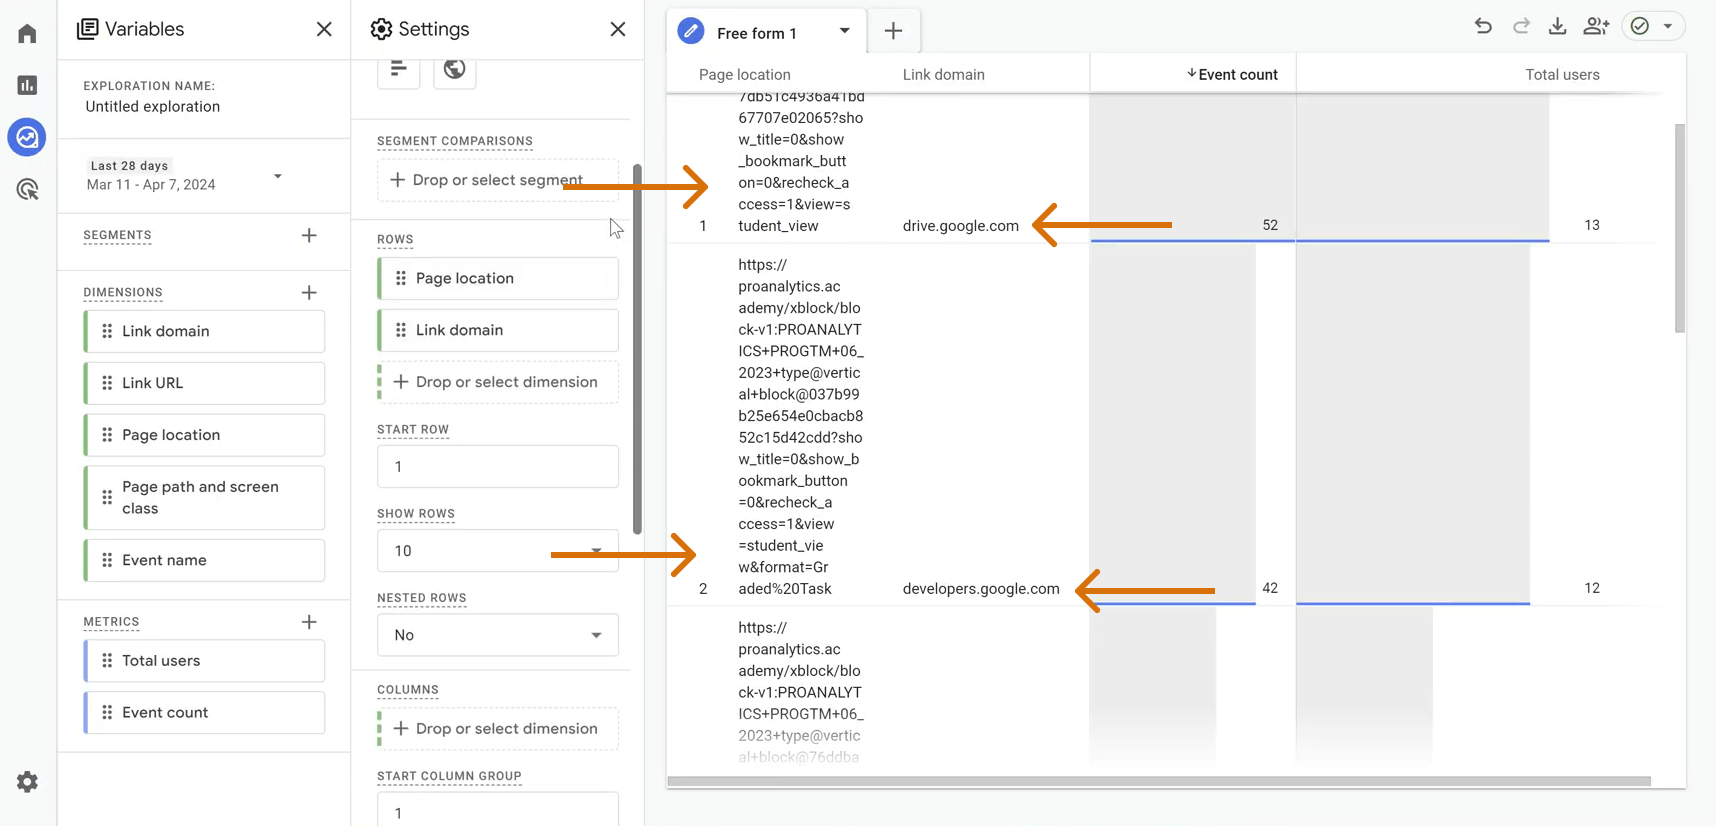Close the Settings panel
Viewport: 1716px width, 826px height.
(x=618, y=29)
